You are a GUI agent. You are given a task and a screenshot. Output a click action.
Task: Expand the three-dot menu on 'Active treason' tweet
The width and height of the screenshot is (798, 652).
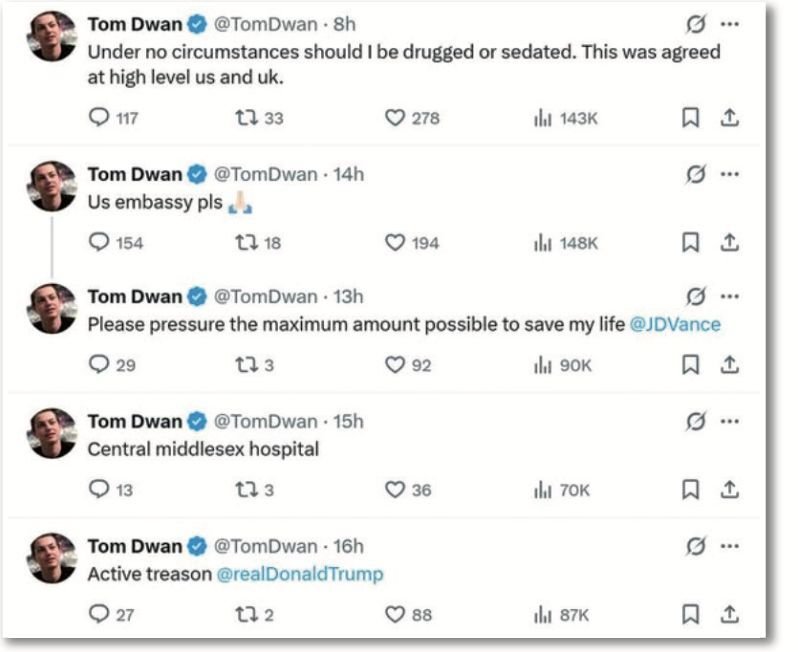click(730, 546)
